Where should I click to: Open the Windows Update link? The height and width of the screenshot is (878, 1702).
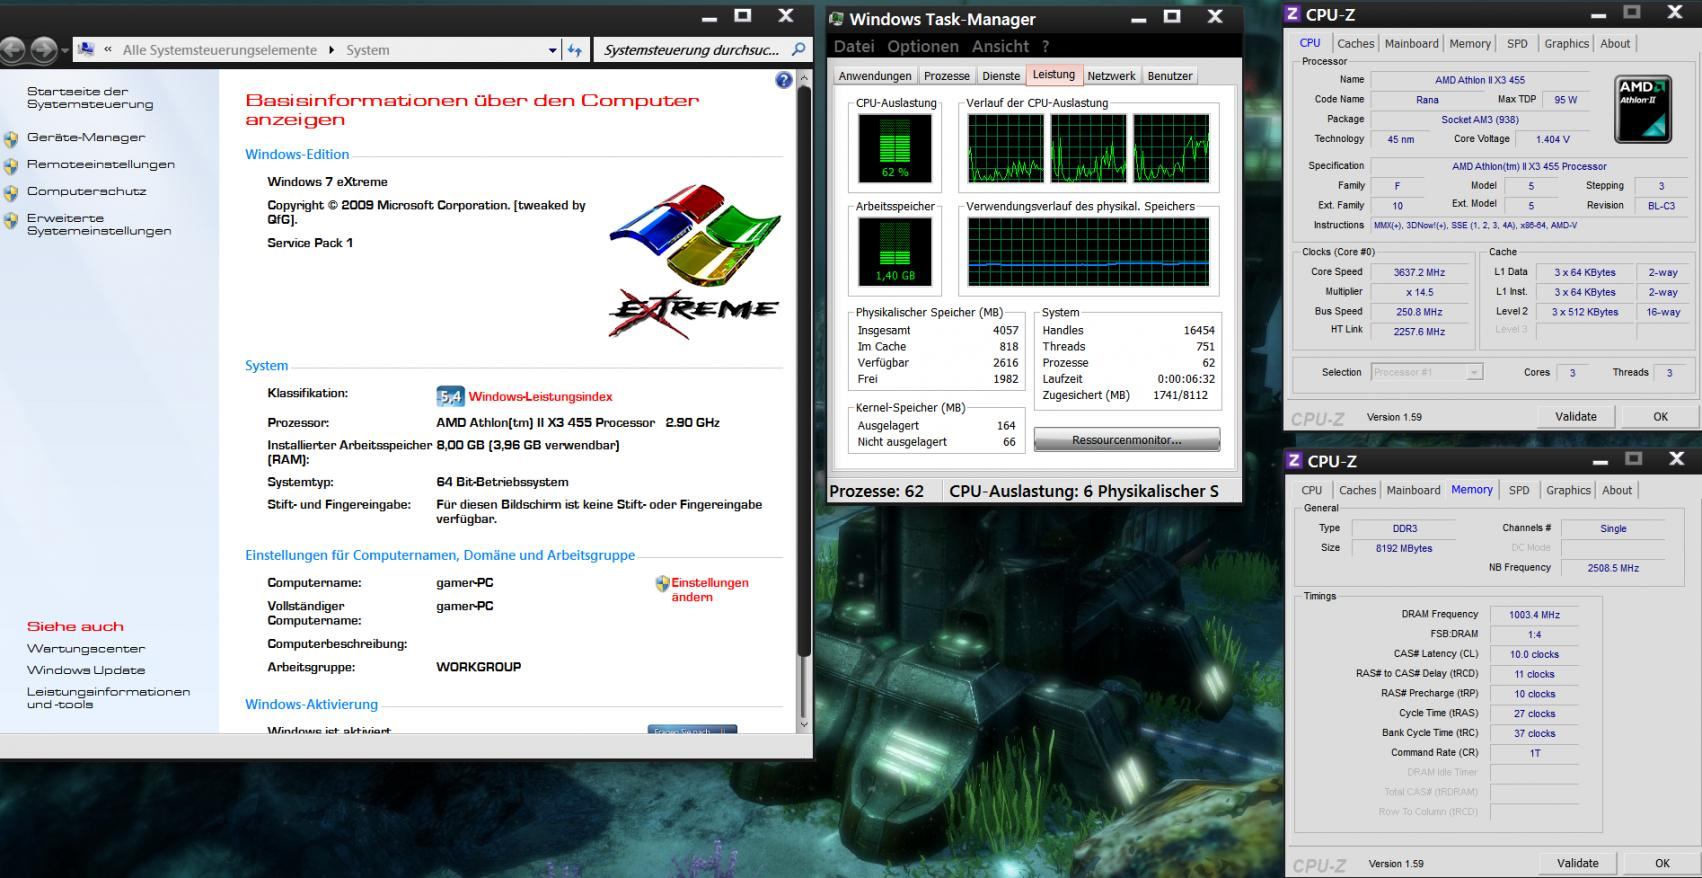(x=86, y=671)
